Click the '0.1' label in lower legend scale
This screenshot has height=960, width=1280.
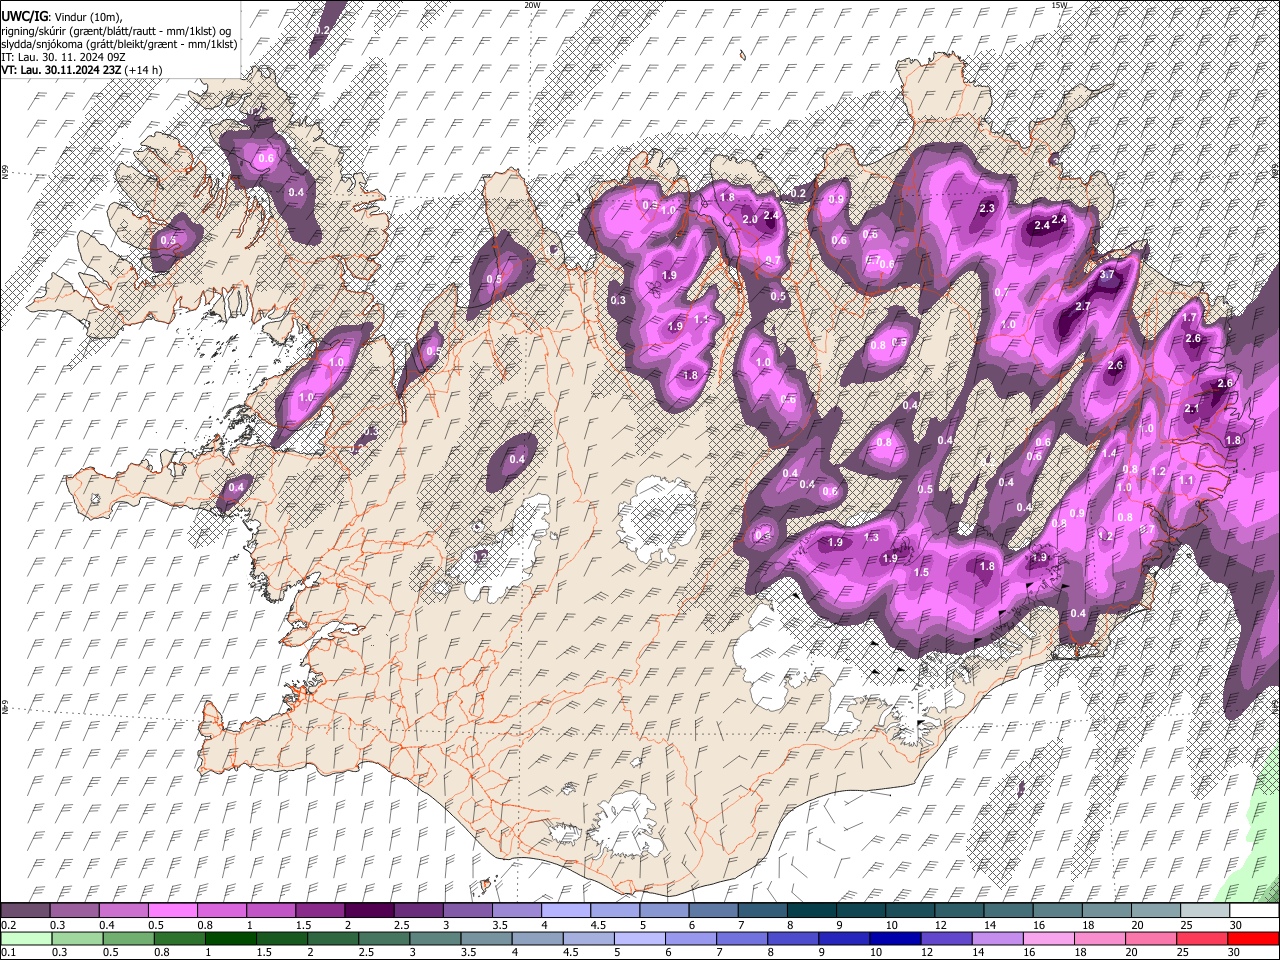9,952
